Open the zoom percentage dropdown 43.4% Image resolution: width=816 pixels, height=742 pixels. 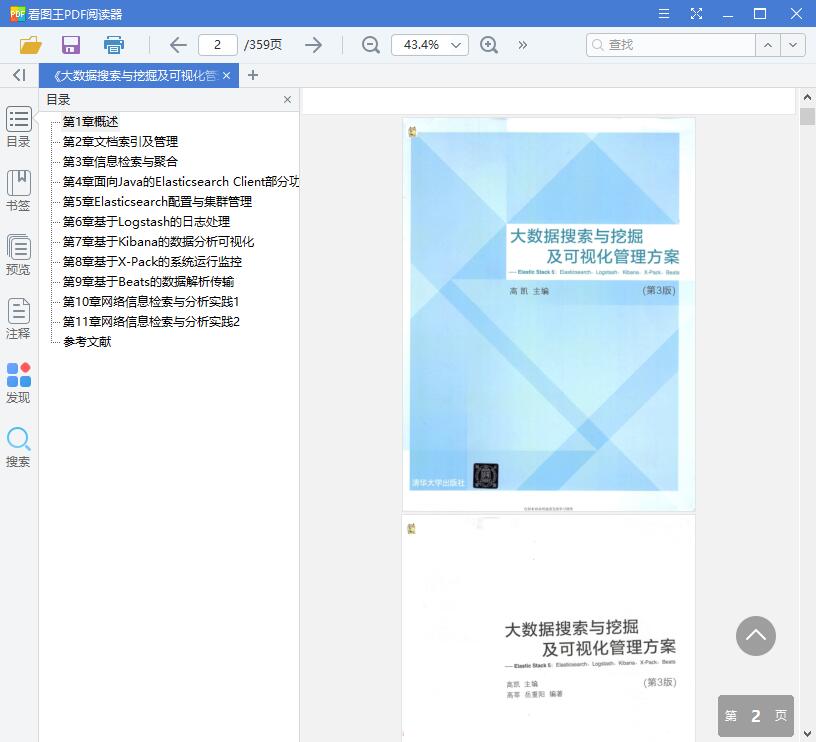point(430,45)
